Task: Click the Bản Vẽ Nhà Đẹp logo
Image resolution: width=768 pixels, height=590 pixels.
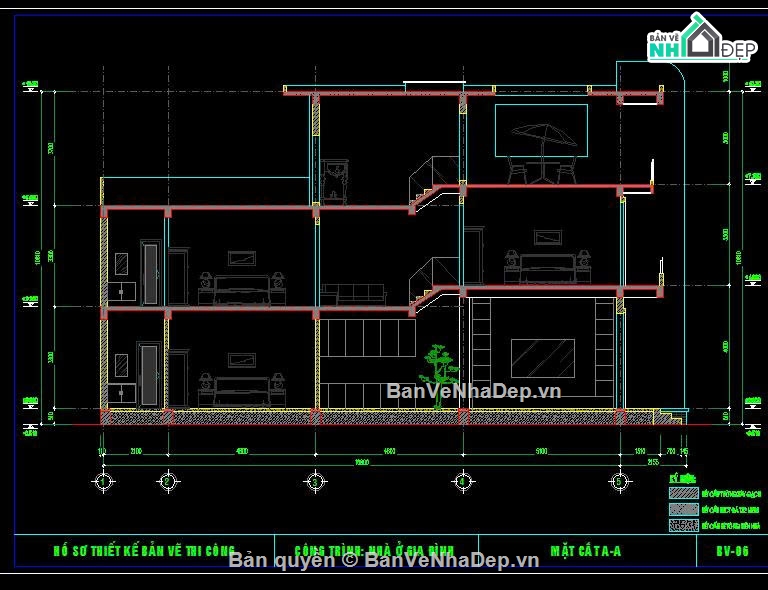Action: tap(700, 39)
